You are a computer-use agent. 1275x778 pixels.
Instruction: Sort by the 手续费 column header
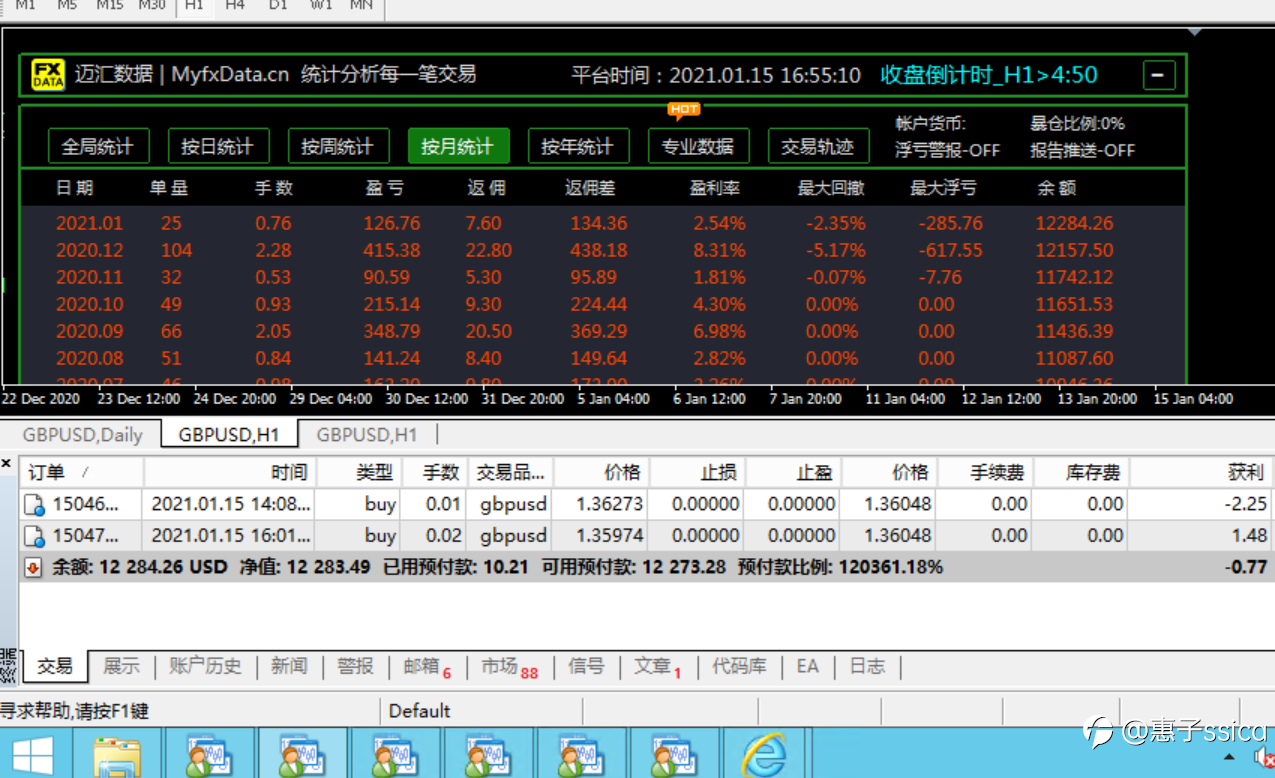click(x=985, y=472)
